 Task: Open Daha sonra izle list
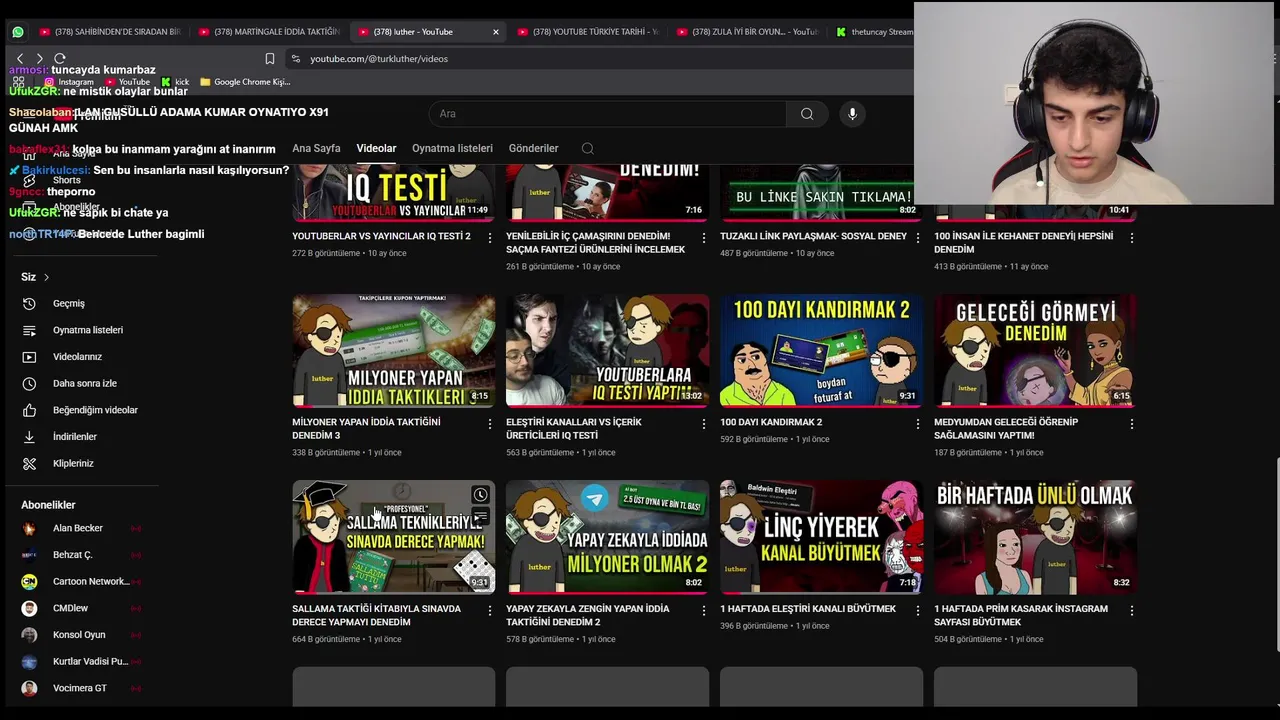pos(85,383)
